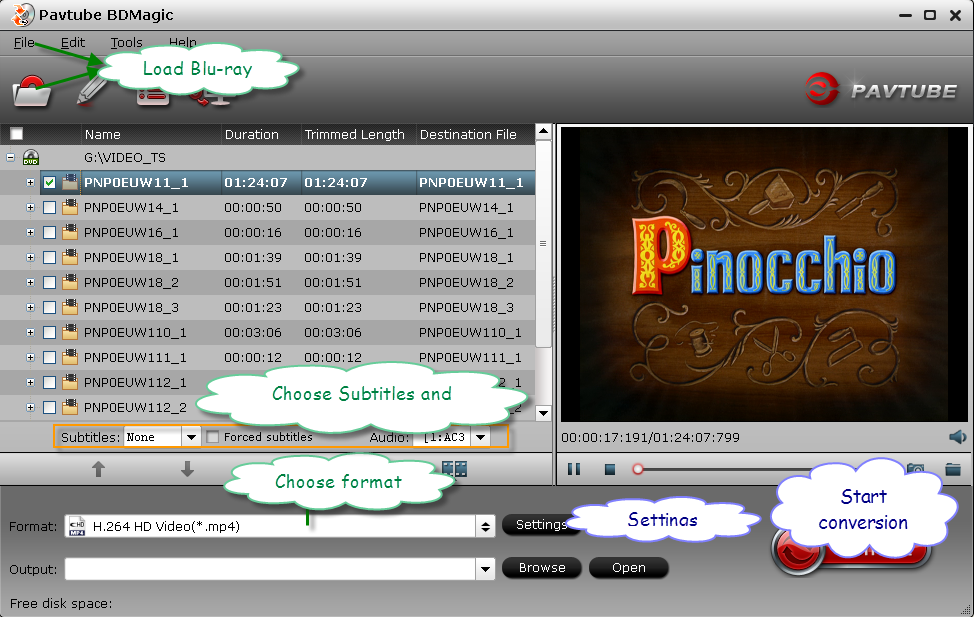Expand the PNP0EUW16_1 row
Image resolution: width=974 pixels, height=617 pixels.
coord(30,232)
